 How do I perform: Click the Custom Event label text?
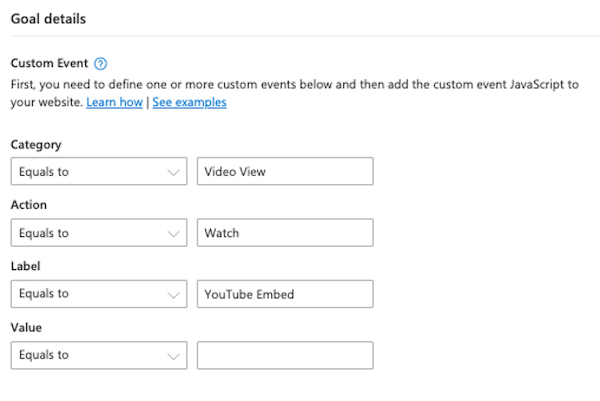tap(48, 63)
